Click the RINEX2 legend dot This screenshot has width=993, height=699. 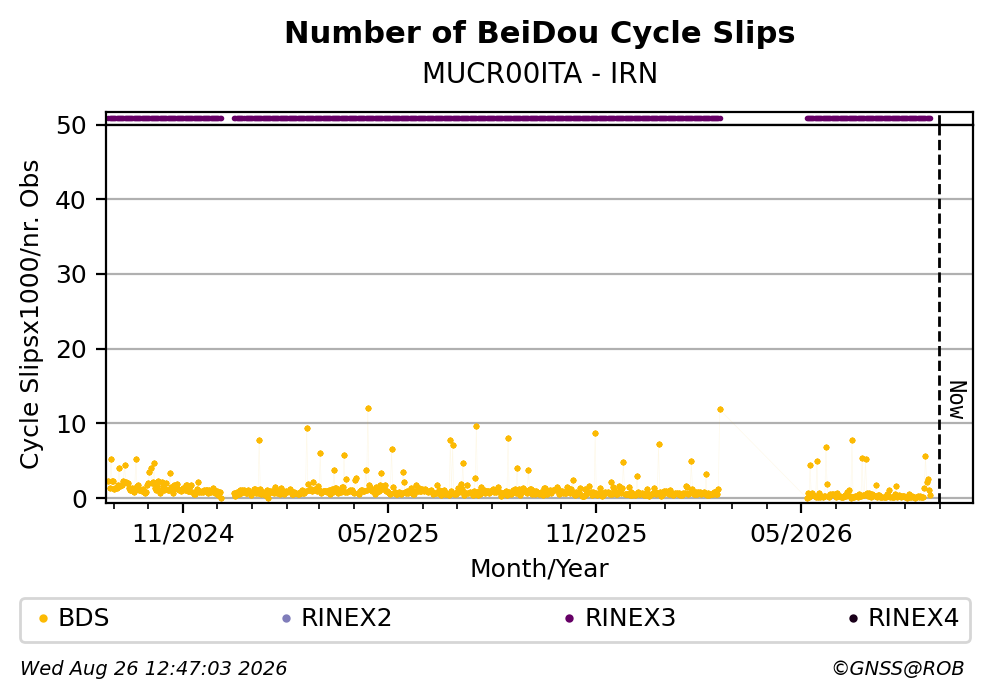click(x=286, y=619)
